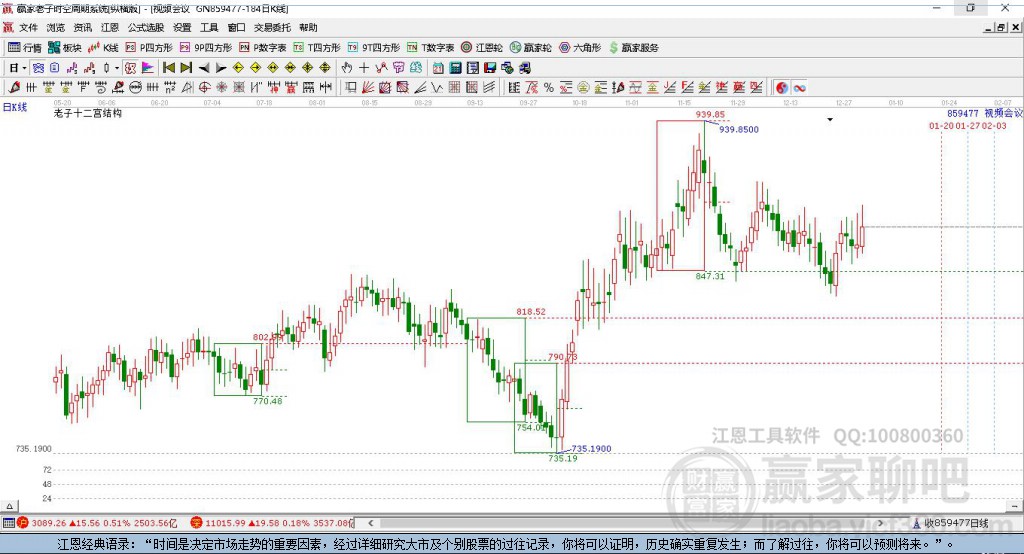The image size is (1024, 554).
Task: Select the Gann fan lines tool
Action: tap(368, 87)
